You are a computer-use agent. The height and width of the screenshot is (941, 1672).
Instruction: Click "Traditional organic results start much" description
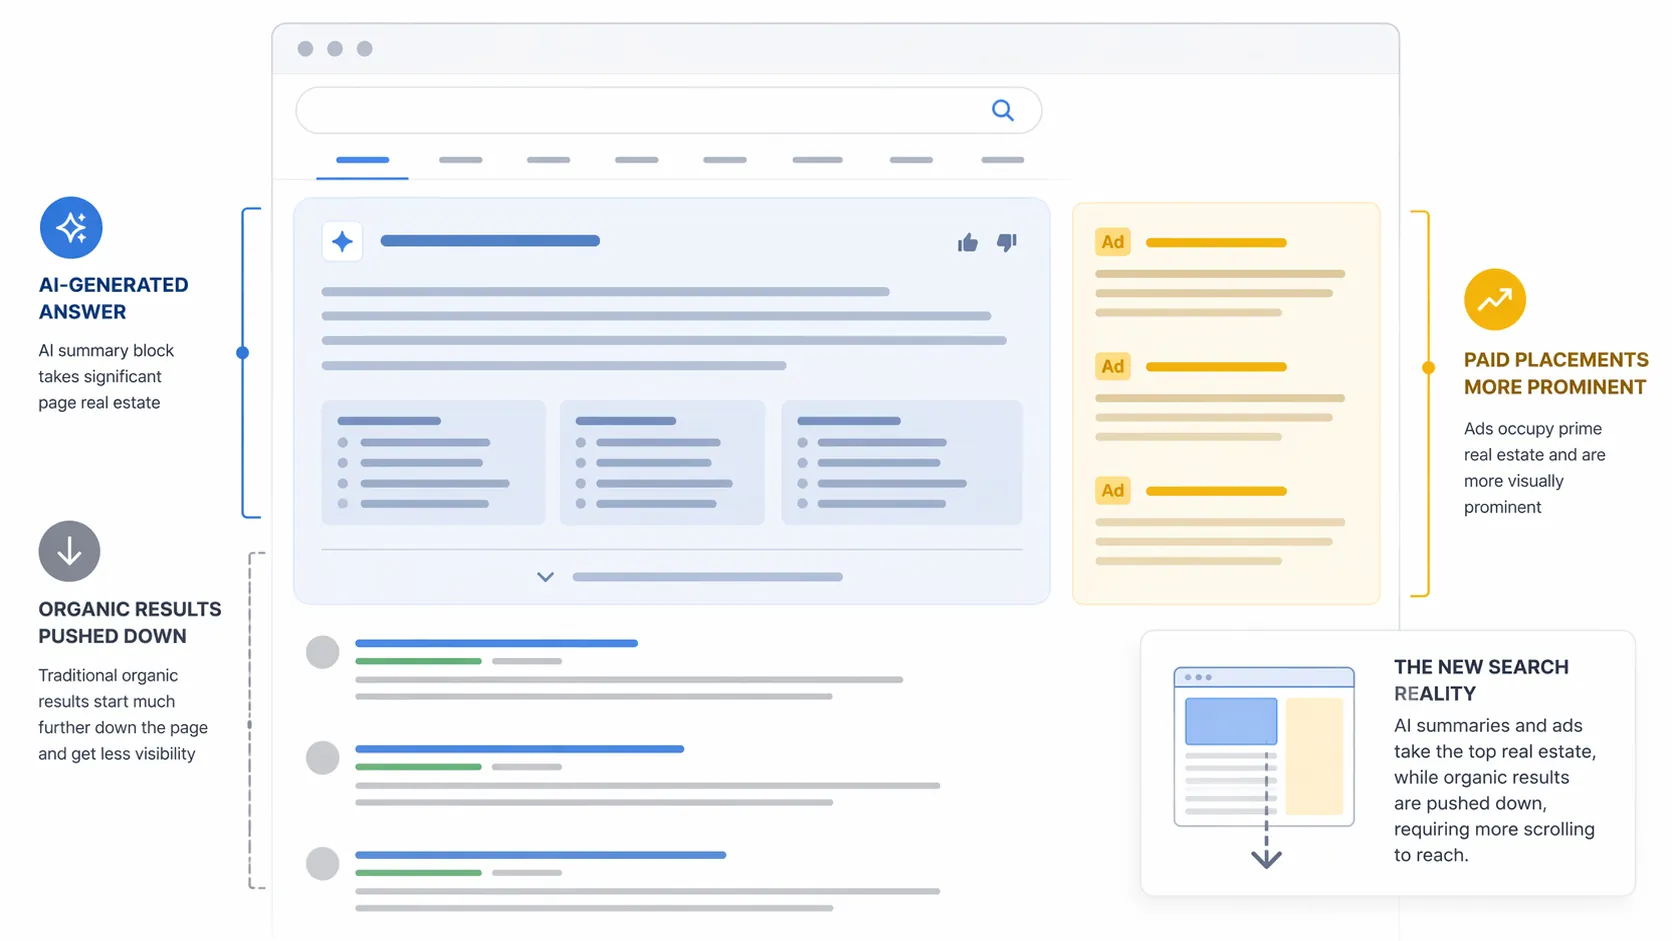point(123,714)
